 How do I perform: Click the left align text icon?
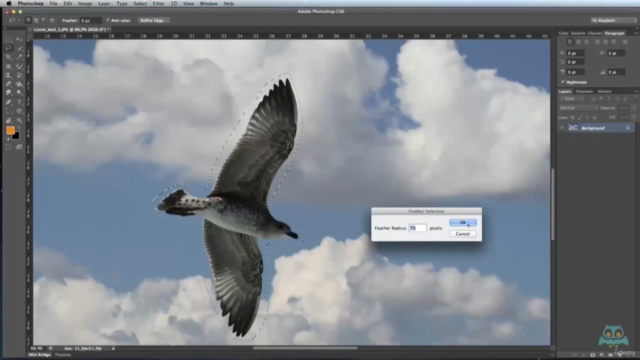point(570,42)
